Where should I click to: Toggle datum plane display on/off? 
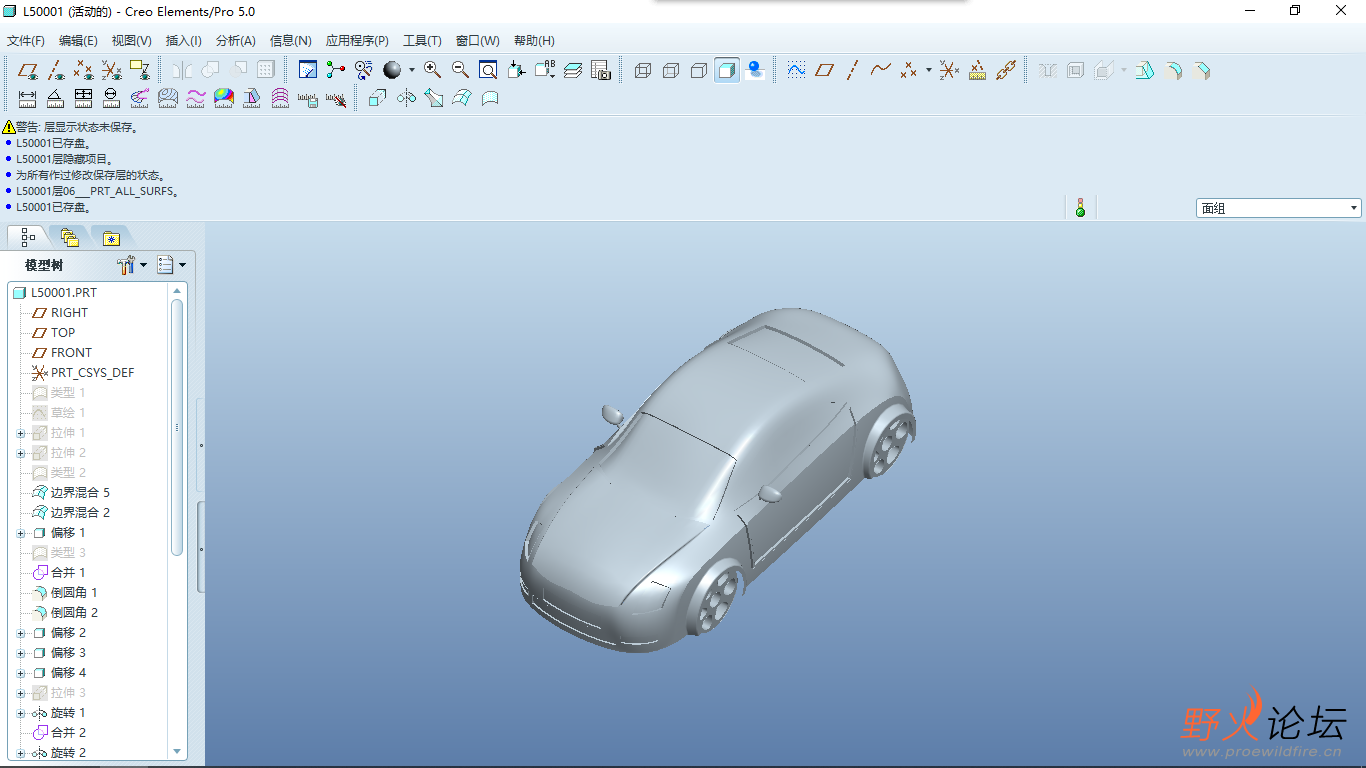pos(28,70)
